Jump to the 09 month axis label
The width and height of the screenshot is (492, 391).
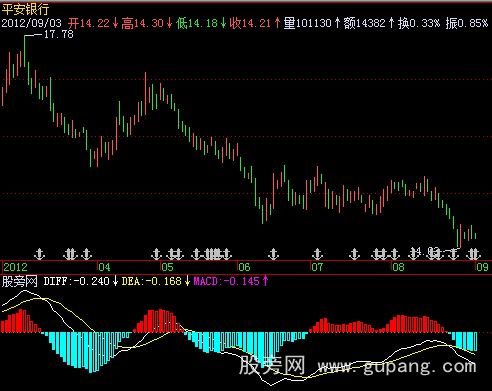click(482, 267)
